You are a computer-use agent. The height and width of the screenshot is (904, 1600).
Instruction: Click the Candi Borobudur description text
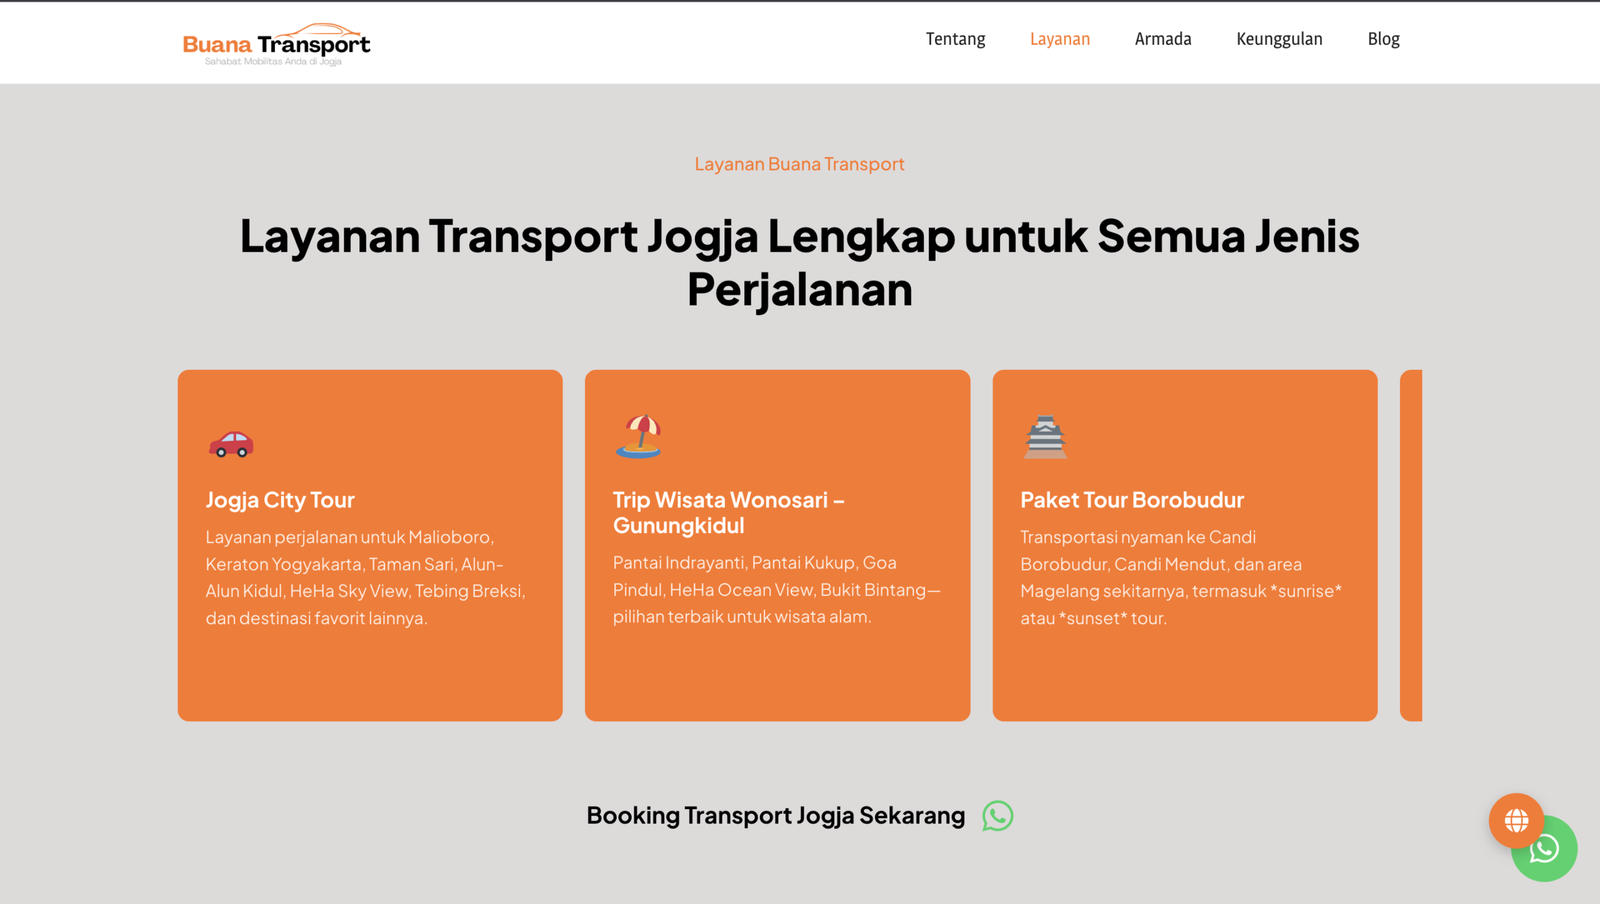coord(1180,578)
